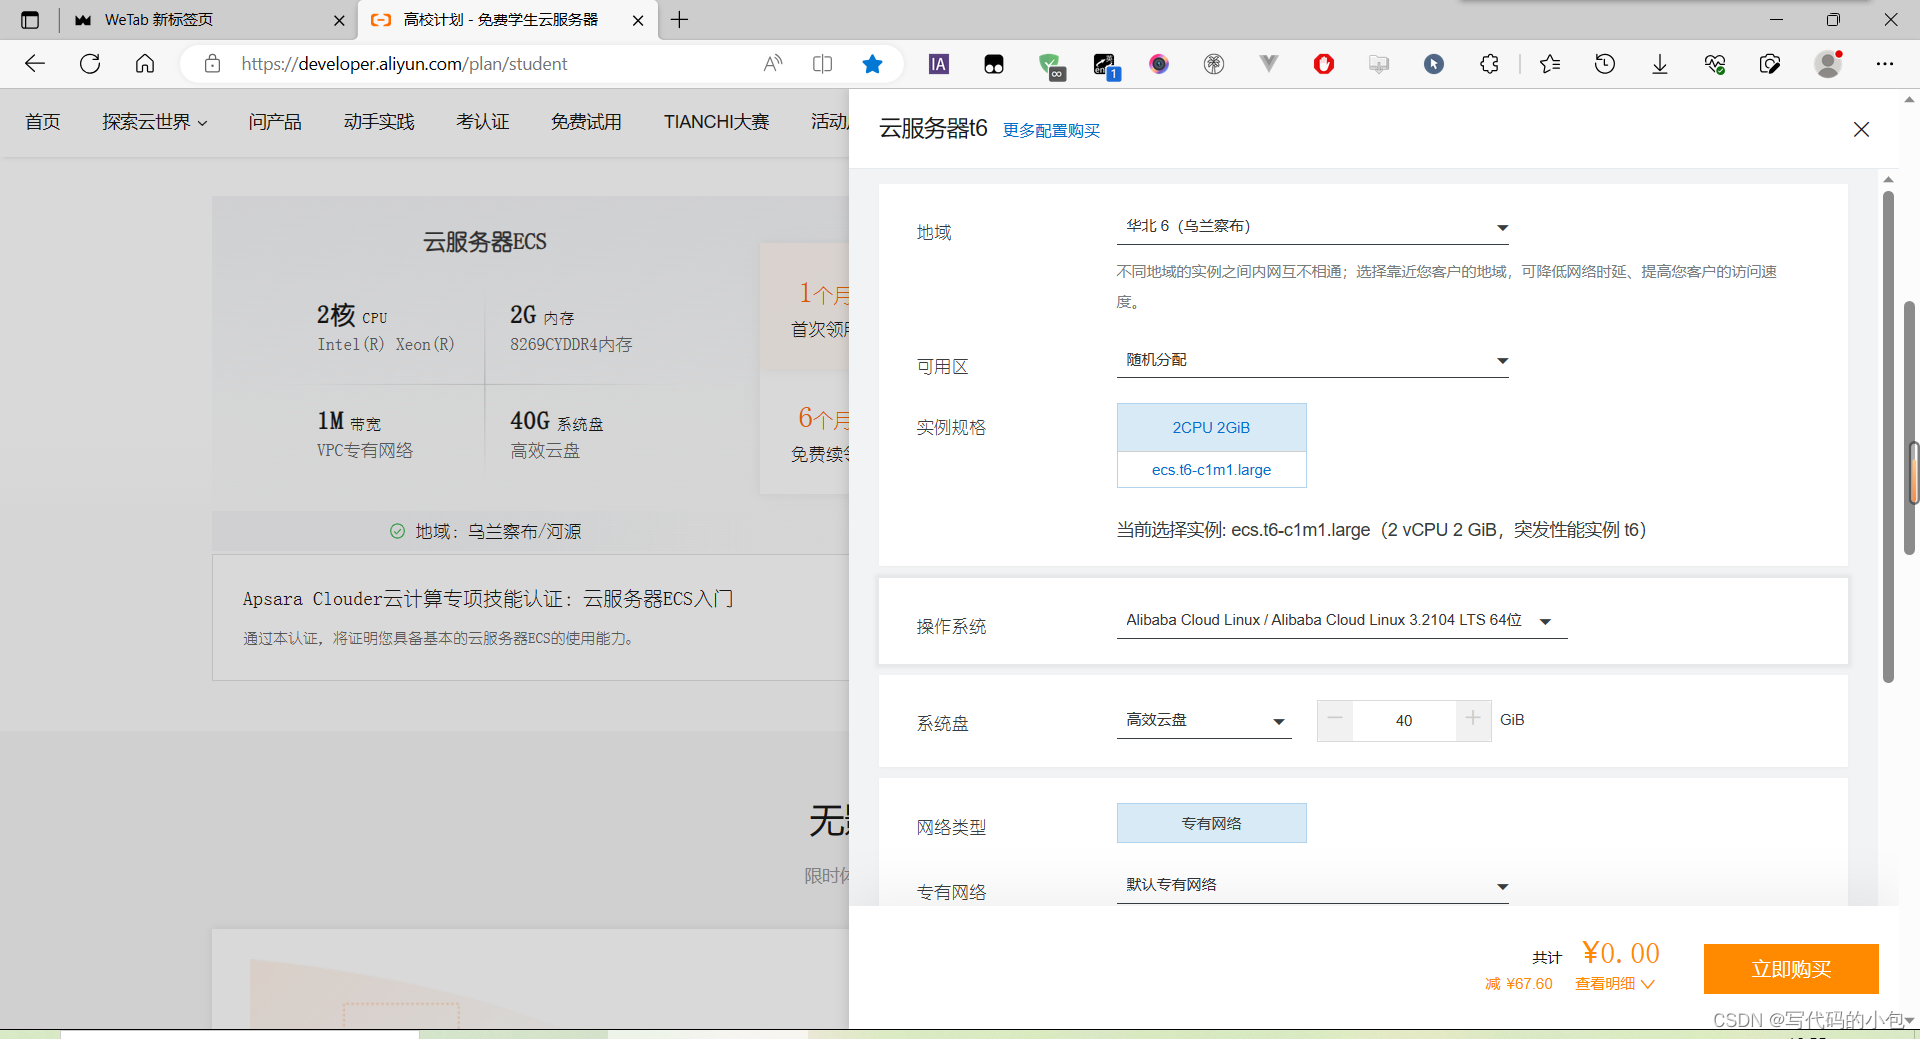Go to 首页 in the navigation bar
The height and width of the screenshot is (1039, 1920).
[43, 122]
